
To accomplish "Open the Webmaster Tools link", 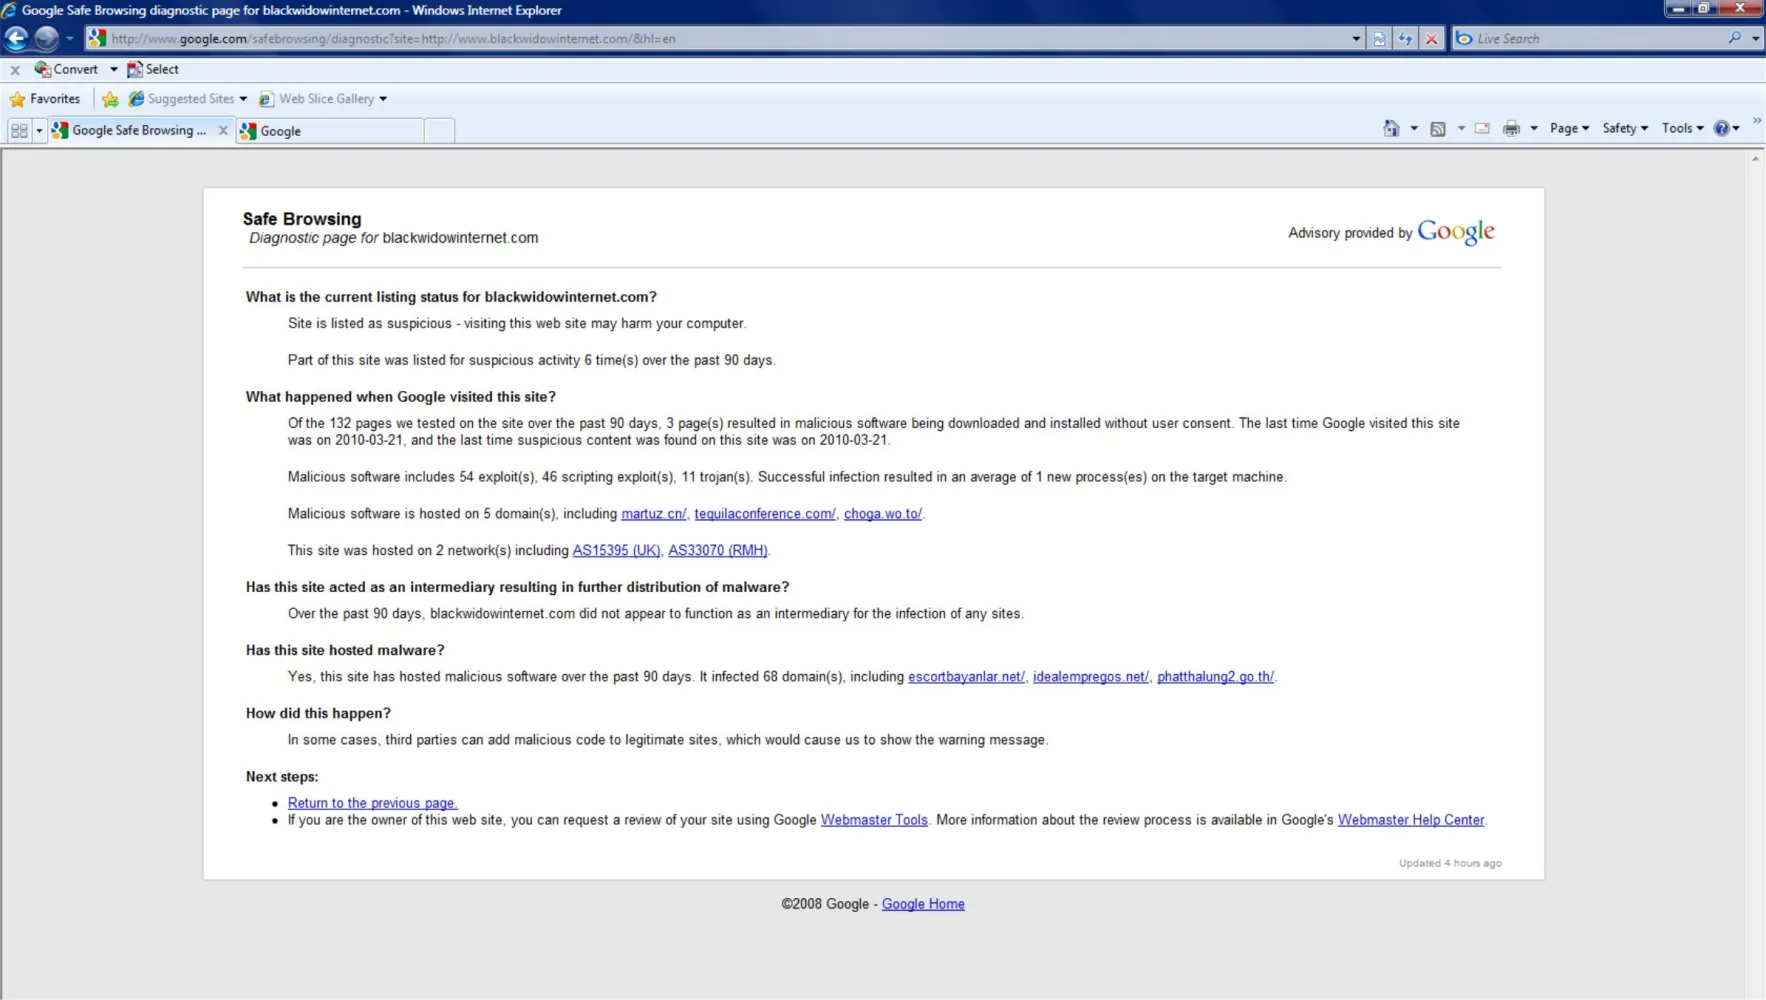I will click(x=874, y=820).
